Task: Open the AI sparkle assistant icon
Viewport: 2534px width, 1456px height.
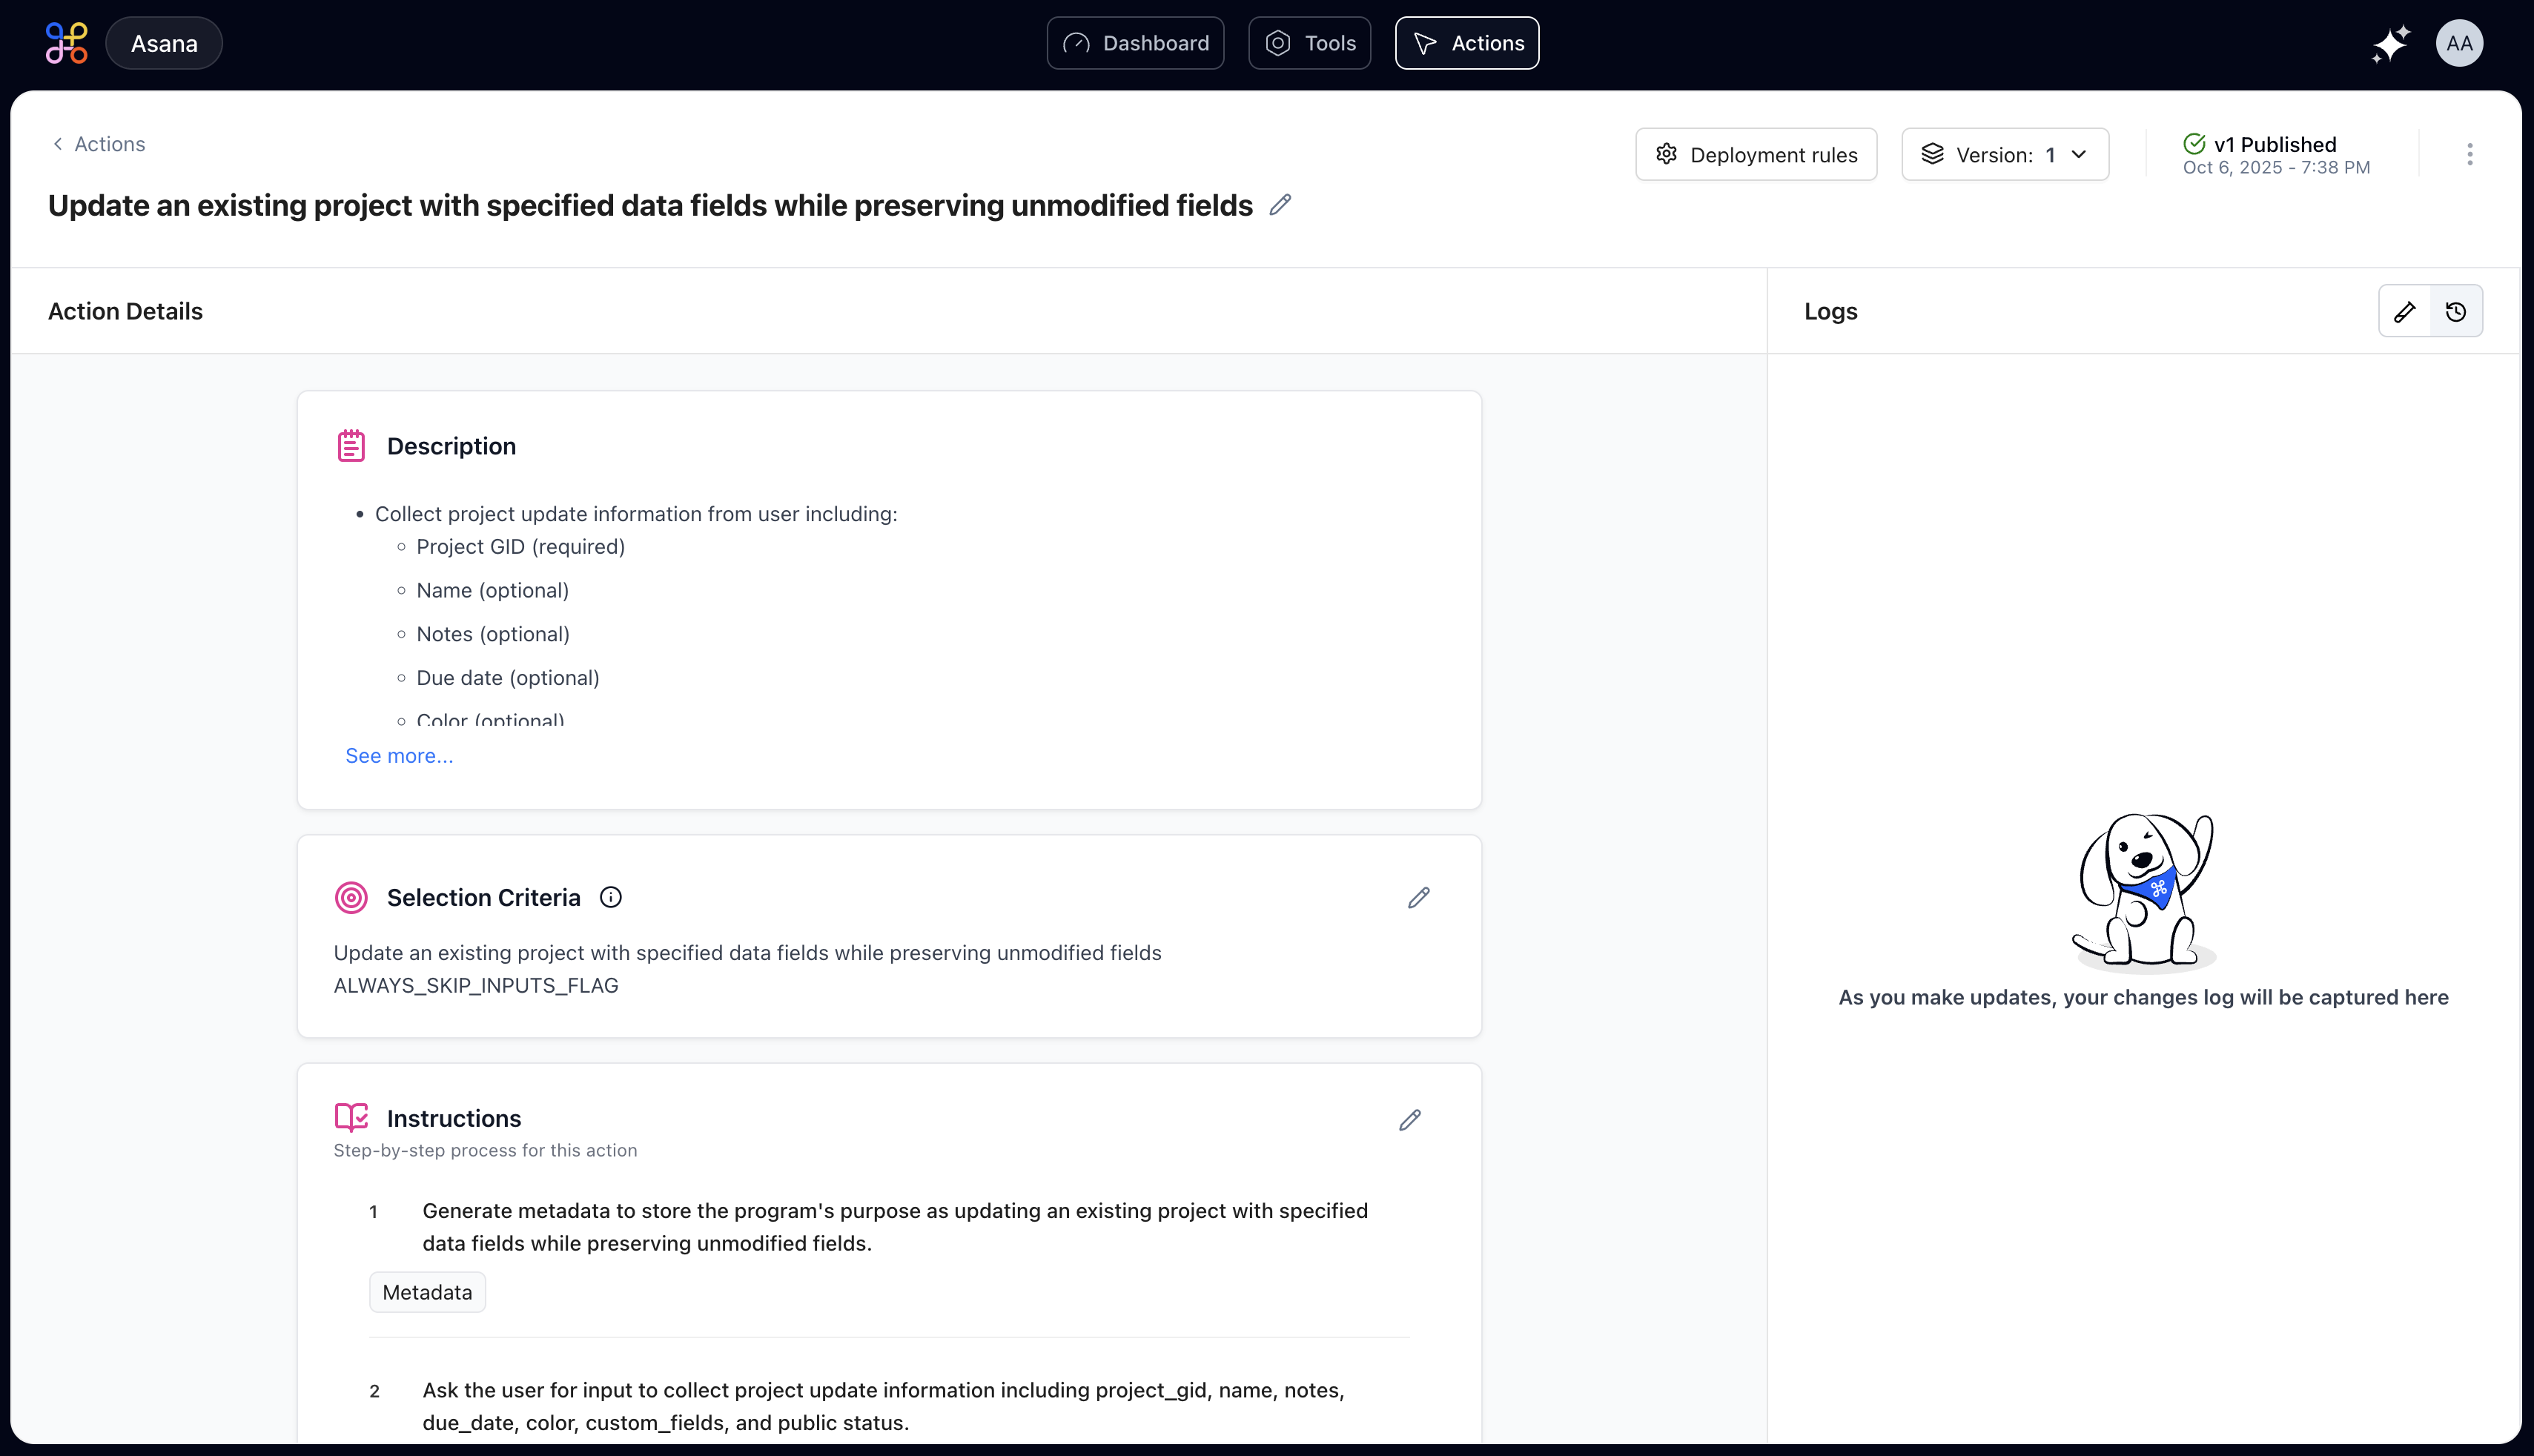Action: 2390,44
